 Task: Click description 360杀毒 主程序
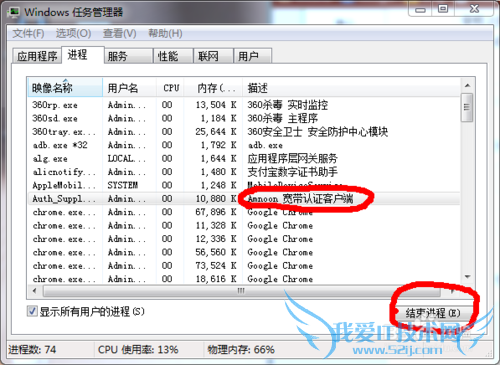click(282, 118)
